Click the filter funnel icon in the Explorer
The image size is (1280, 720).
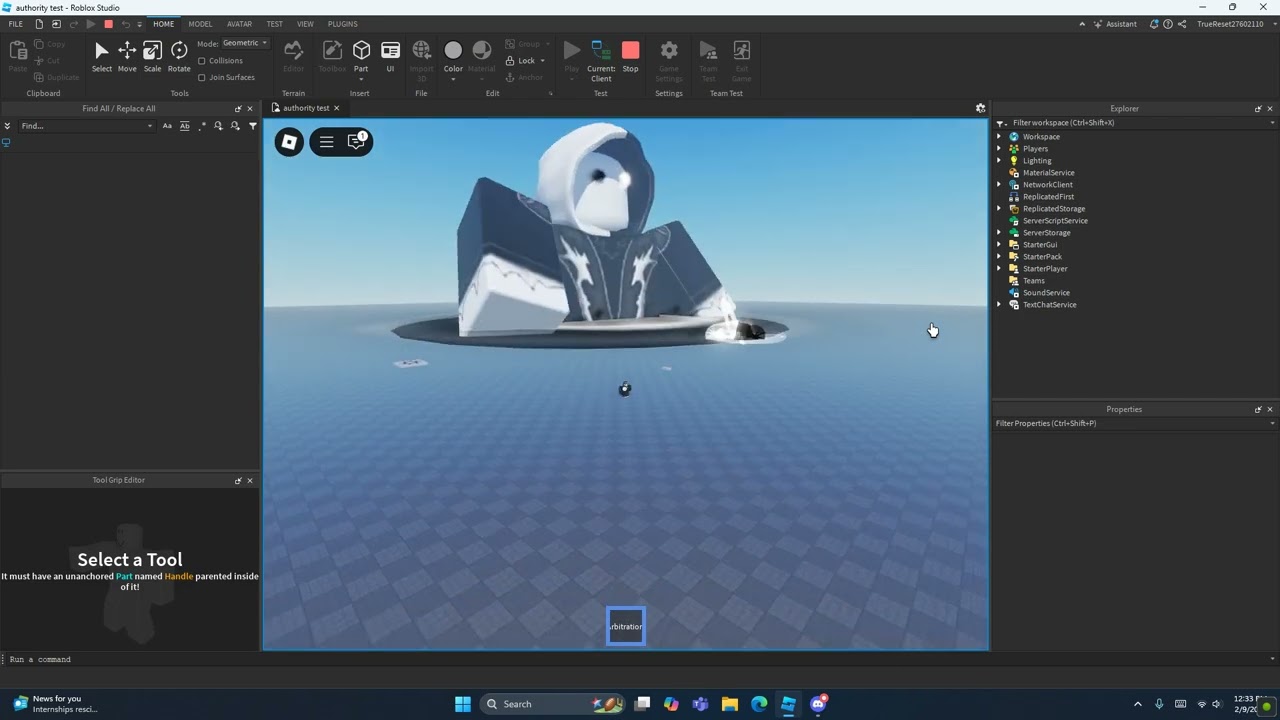pos(1001,123)
